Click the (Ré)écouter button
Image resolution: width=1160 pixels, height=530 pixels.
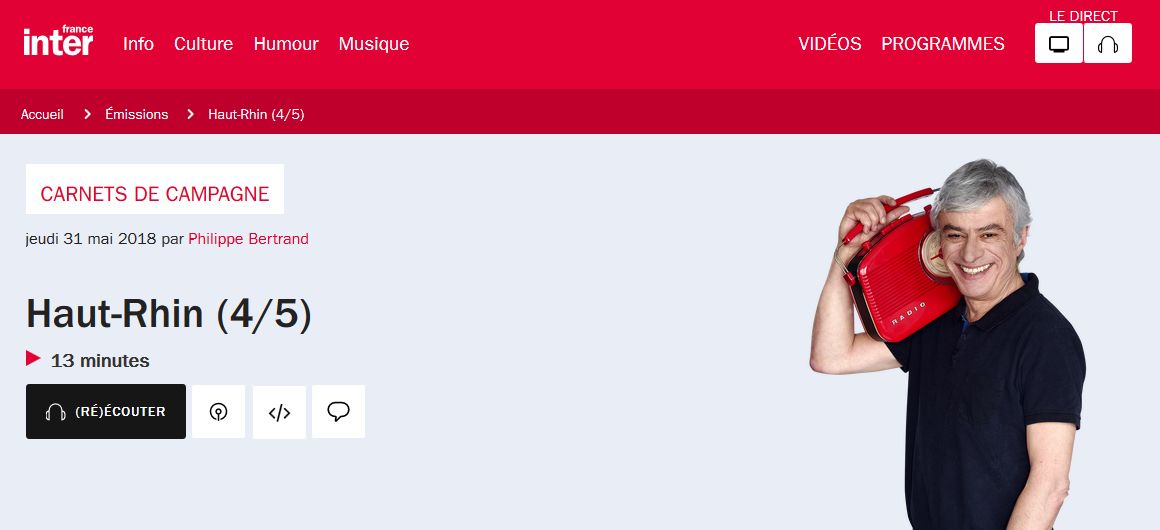(x=106, y=412)
